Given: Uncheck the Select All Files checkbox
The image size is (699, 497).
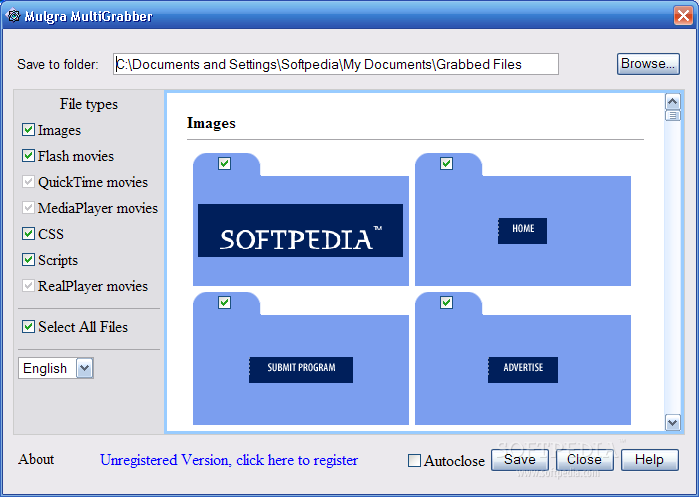Looking at the screenshot, I should 29,326.
